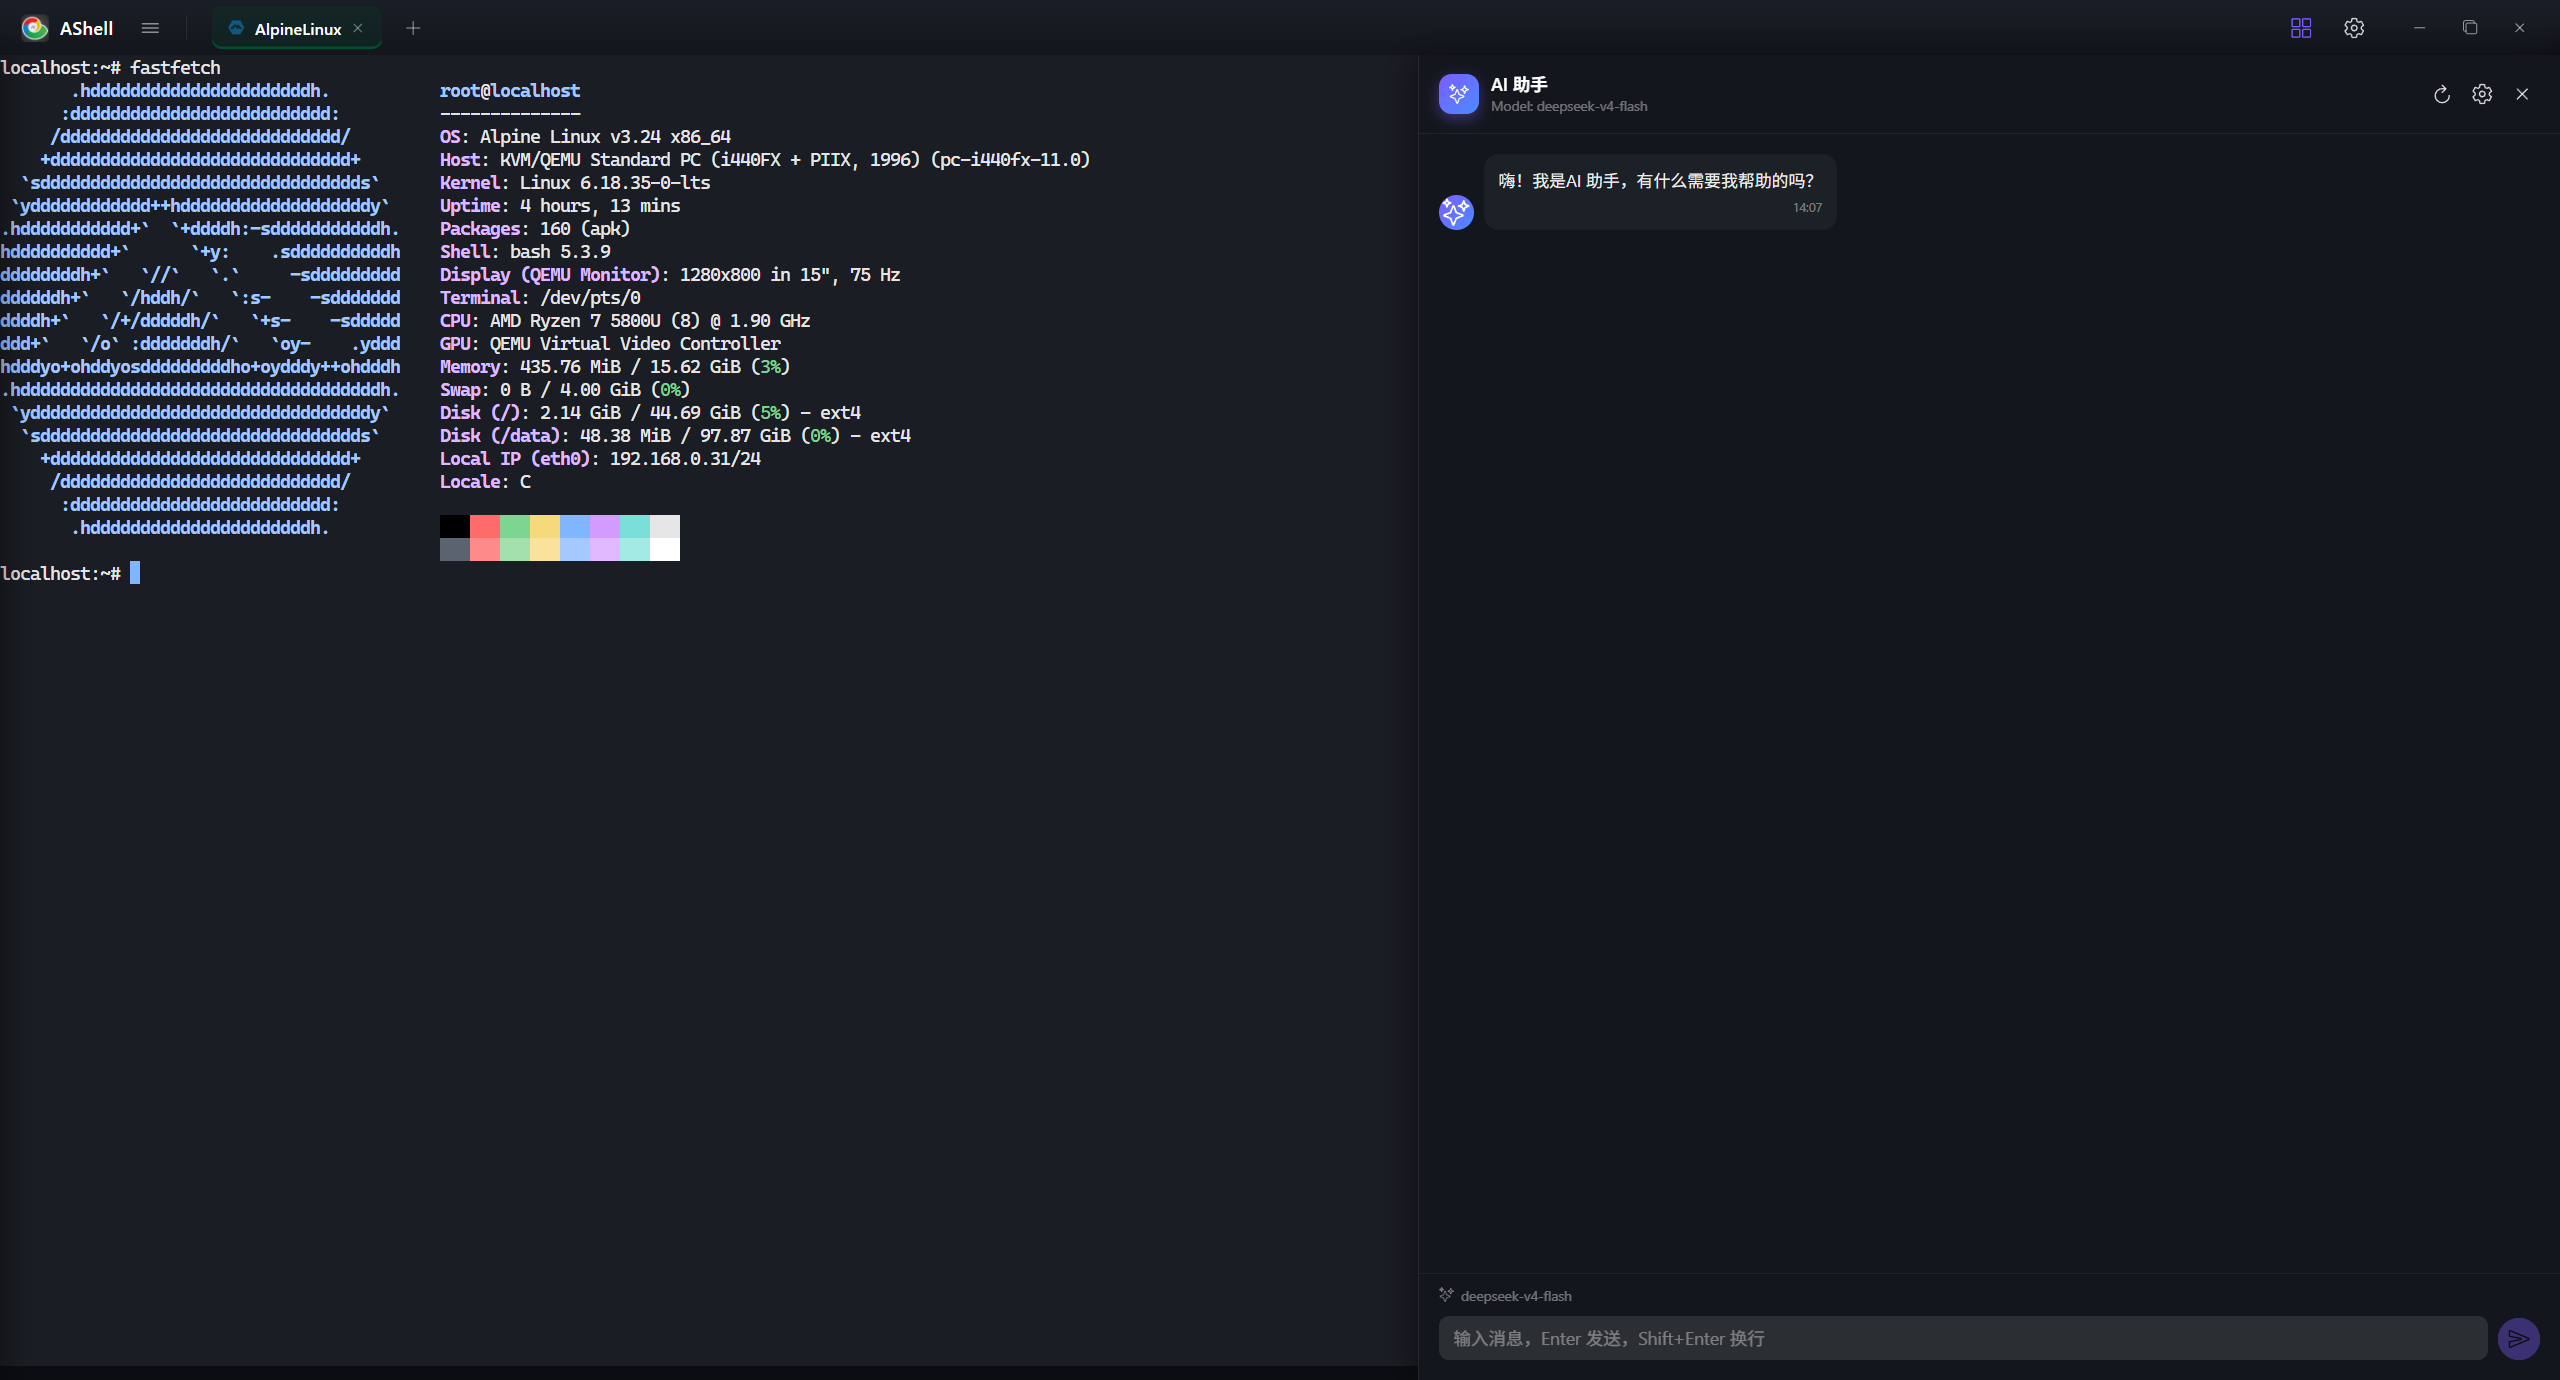Click the terminal prompt cursor
This screenshot has height=1380, width=2560.
pyautogui.click(x=135, y=573)
